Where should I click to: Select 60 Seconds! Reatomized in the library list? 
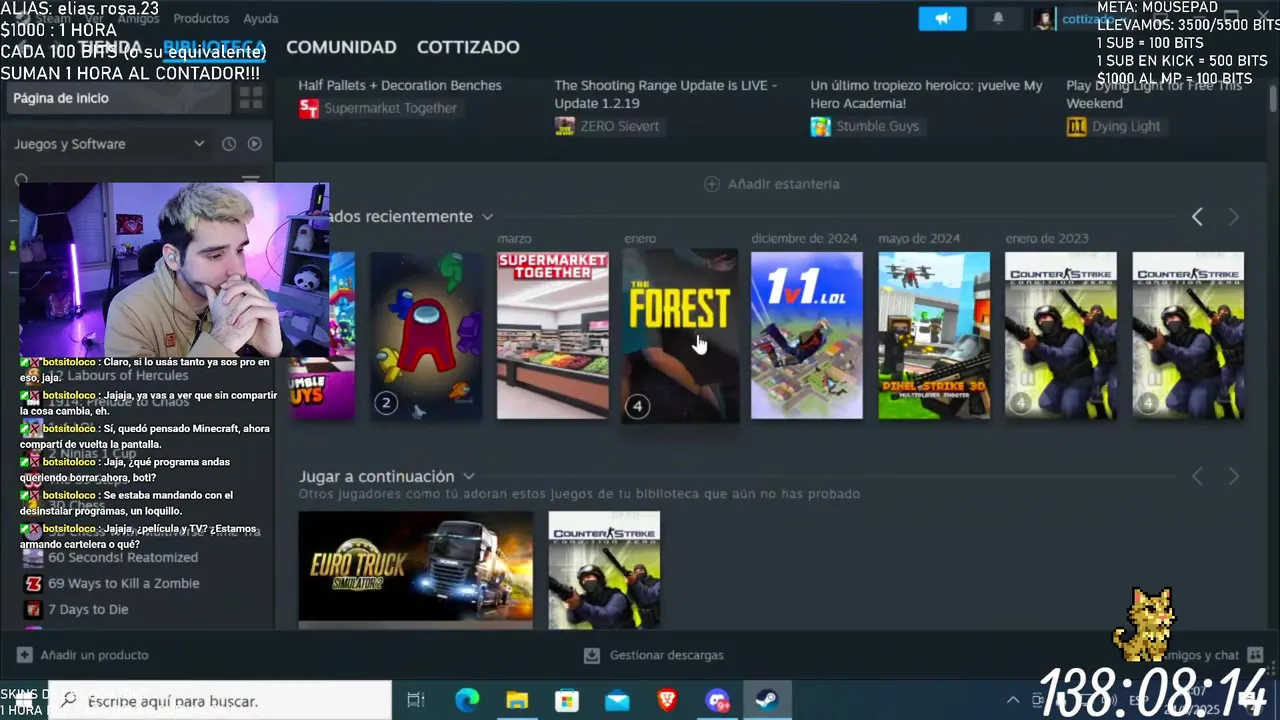123,558
